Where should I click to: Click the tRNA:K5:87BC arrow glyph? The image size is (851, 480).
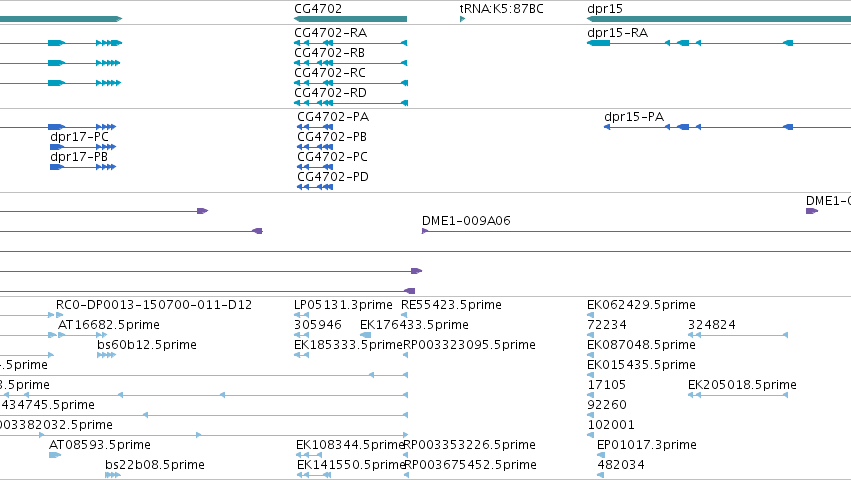462,19
